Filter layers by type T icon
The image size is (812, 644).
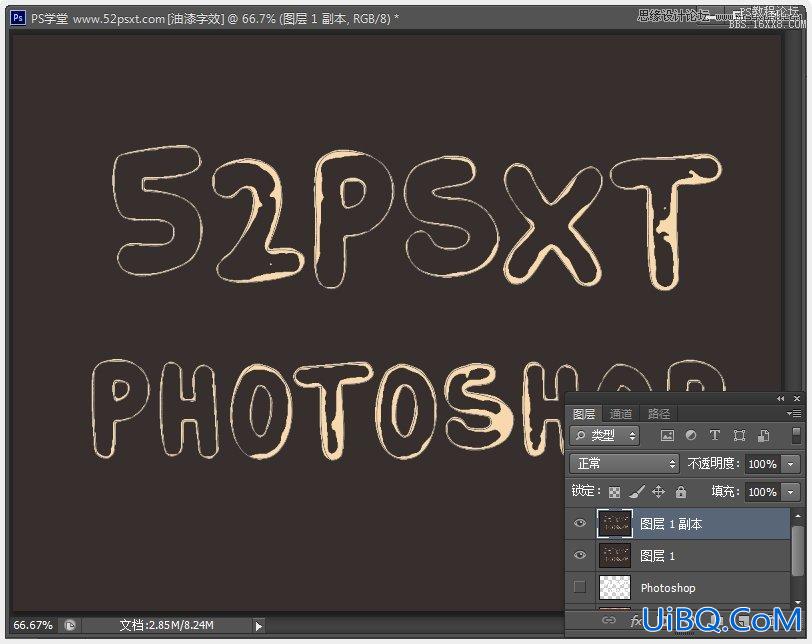tap(715, 435)
